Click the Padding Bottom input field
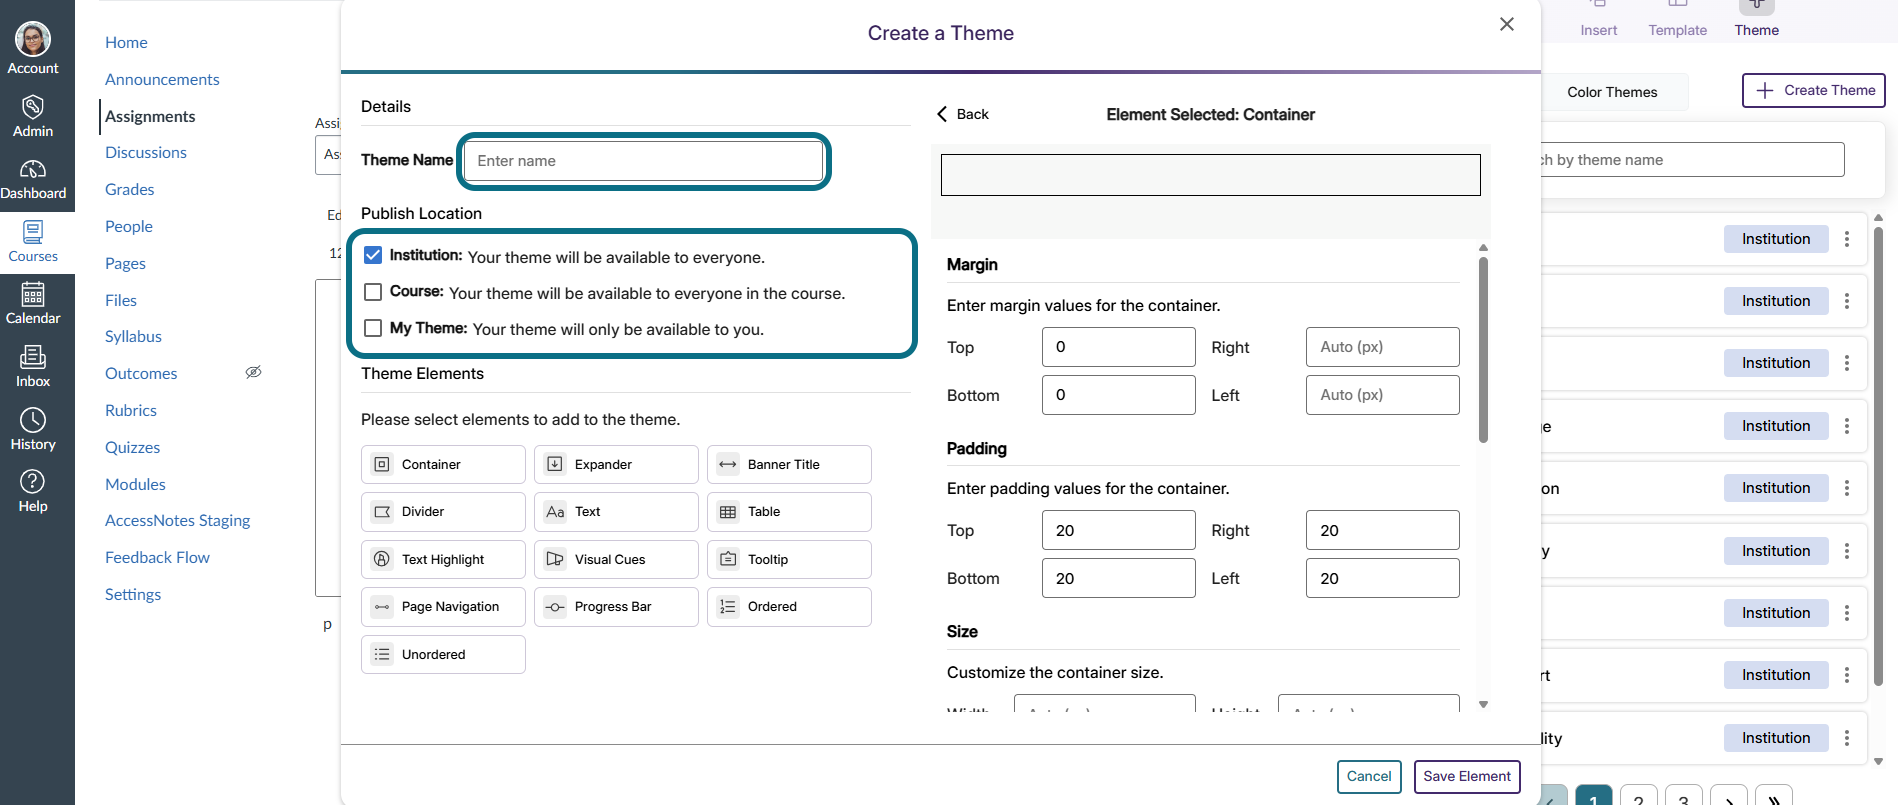Image resolution: width=1898 pixels, height=805 pixels. point(1118,578)
